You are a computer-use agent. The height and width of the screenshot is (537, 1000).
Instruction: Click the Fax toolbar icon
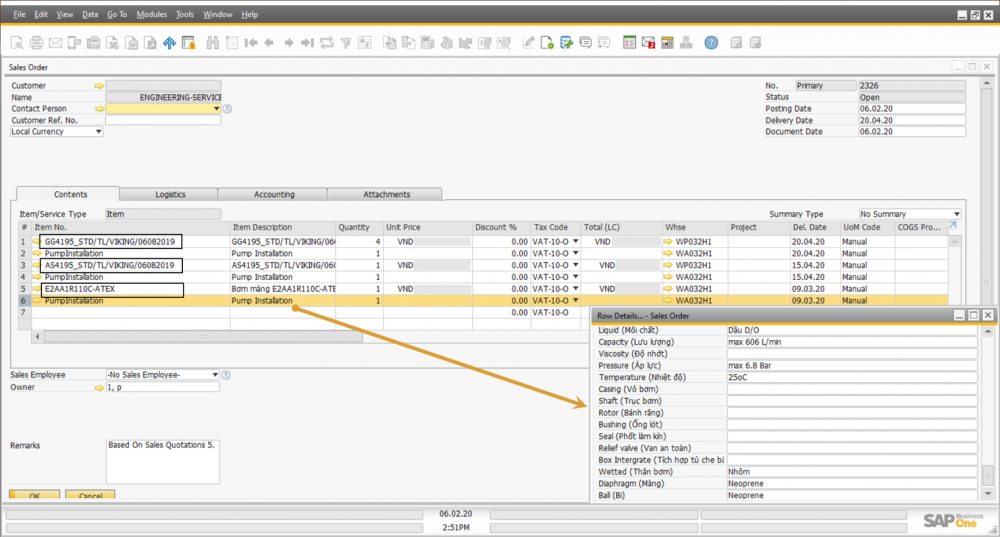click(94, 43)
